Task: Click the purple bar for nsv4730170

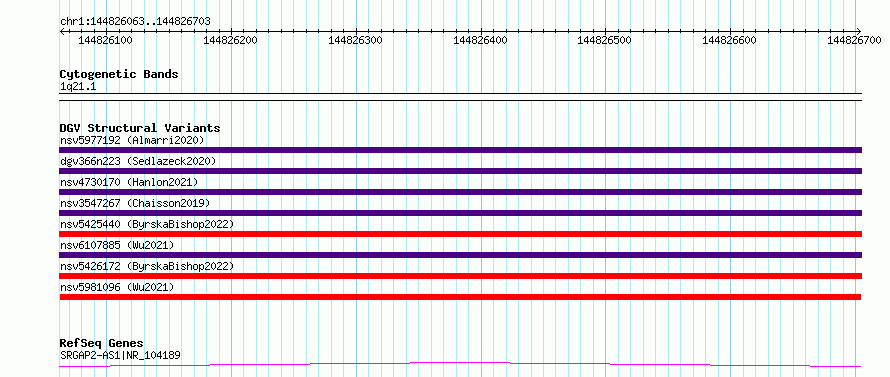Action: (461, 192)
